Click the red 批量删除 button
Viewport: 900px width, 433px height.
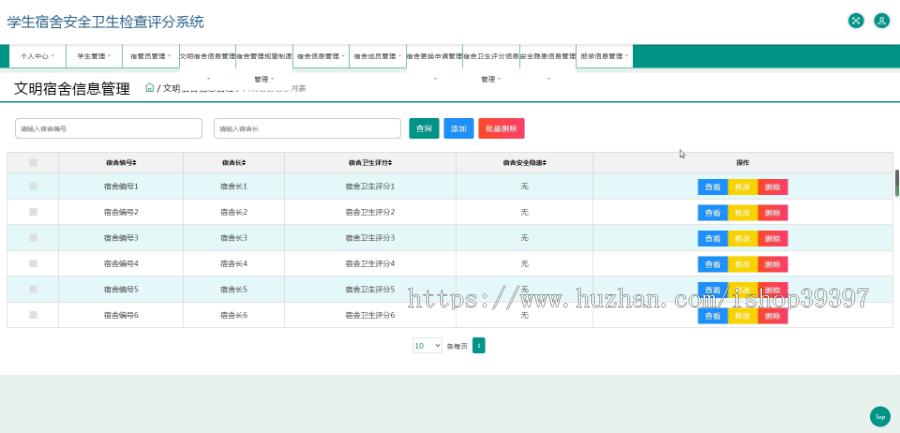(501, 129)
